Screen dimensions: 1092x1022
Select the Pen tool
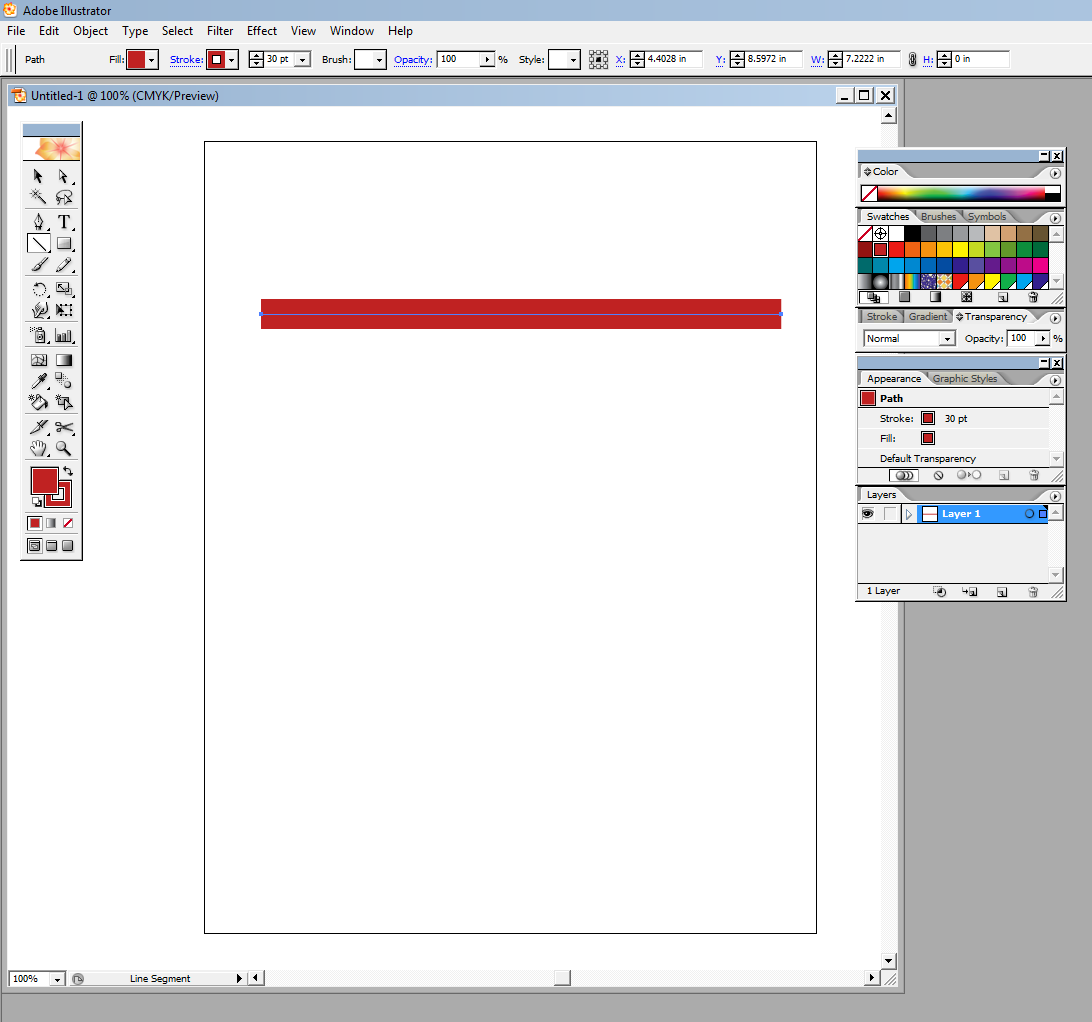[x=38, y=222]
